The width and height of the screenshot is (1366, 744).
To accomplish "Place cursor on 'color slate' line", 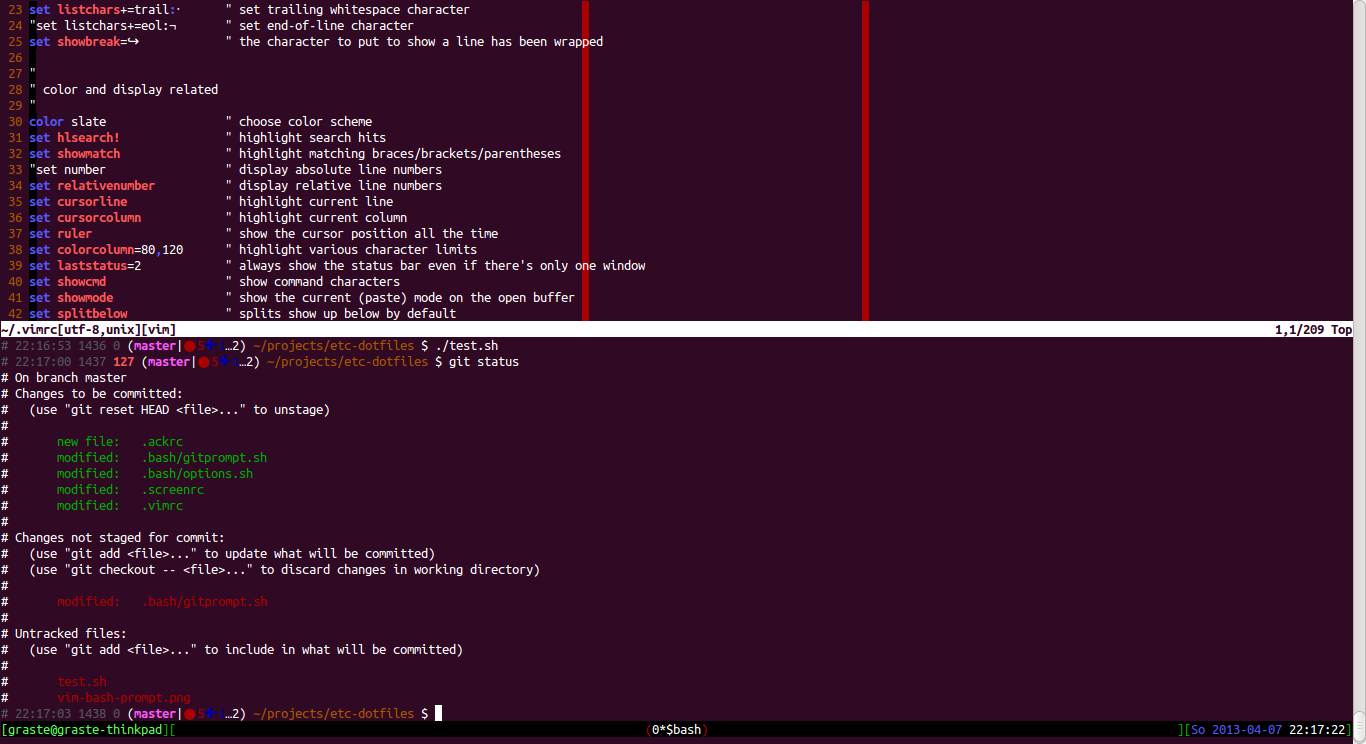I will (68, 121).
